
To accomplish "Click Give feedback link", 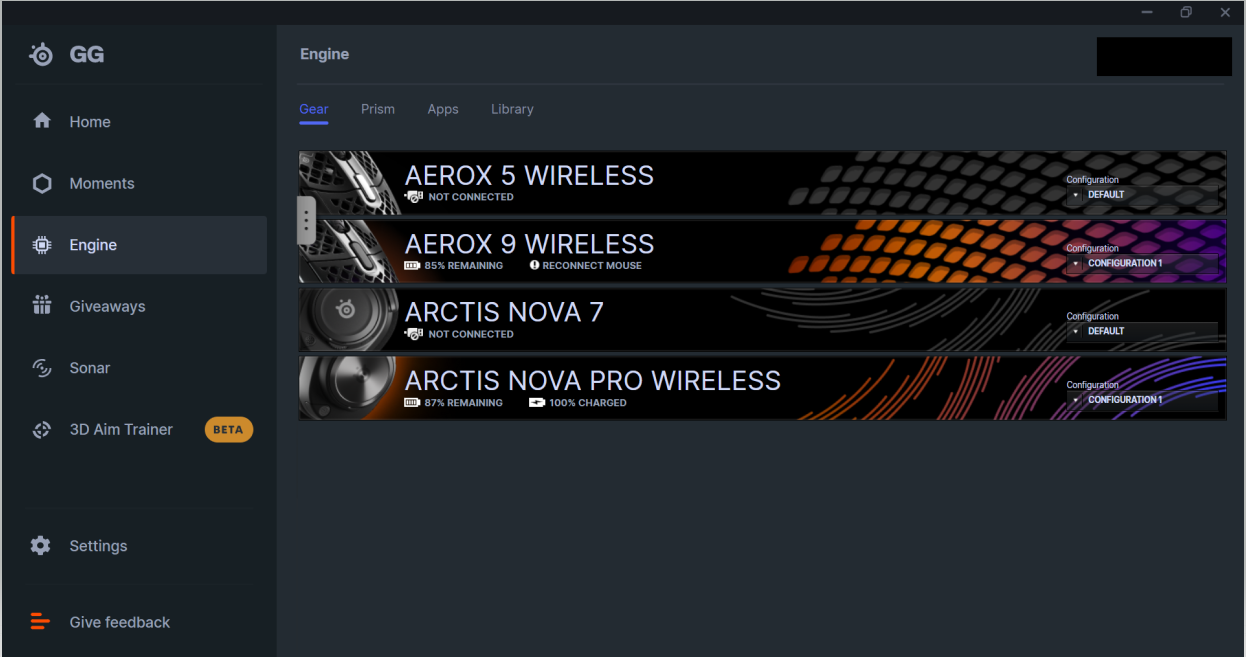I will 120,622.
